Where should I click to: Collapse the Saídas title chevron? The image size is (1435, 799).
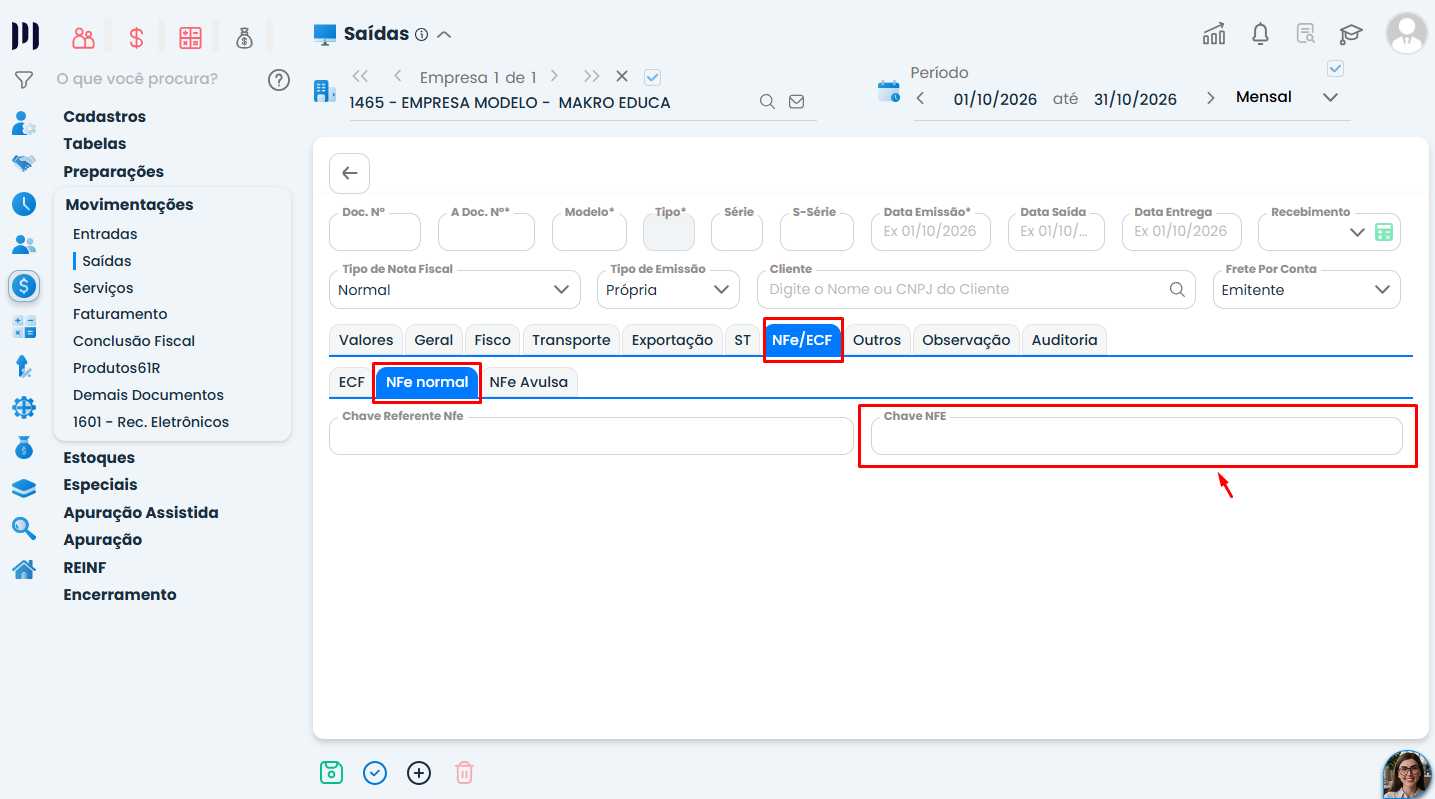click(445, 34)
